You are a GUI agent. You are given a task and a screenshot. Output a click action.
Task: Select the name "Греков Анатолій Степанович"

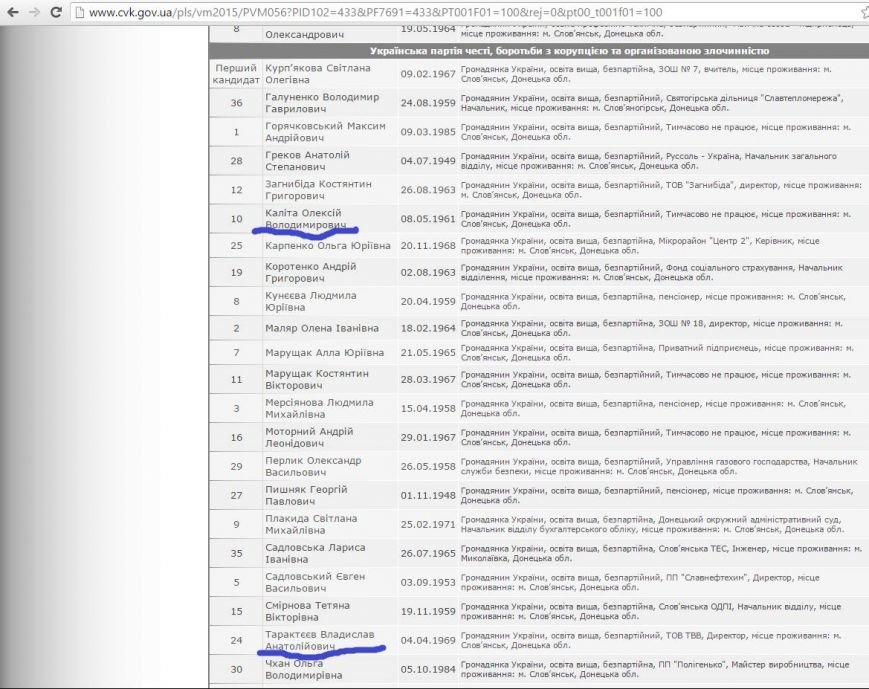[x=307, y=161]
